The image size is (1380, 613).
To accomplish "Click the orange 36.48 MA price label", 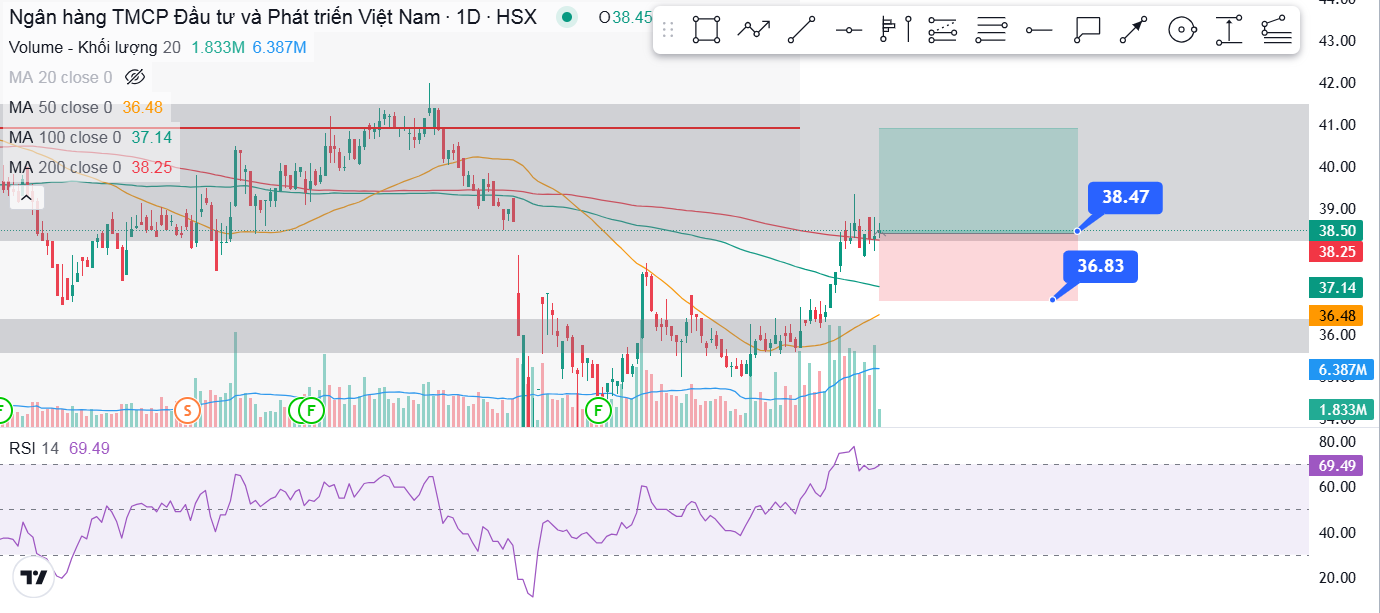I will (1336, 315).
